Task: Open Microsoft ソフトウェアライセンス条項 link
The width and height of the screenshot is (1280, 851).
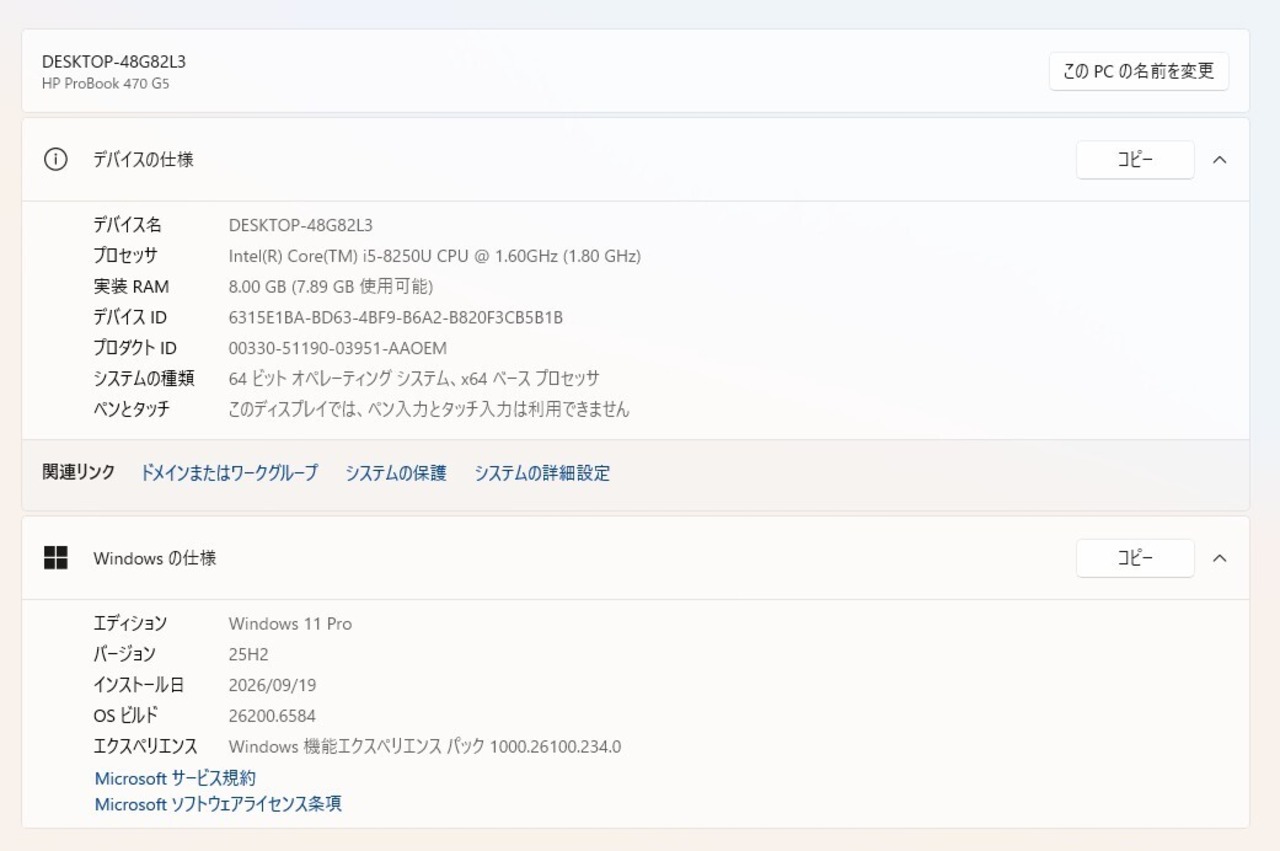Action: coord(218,804)
